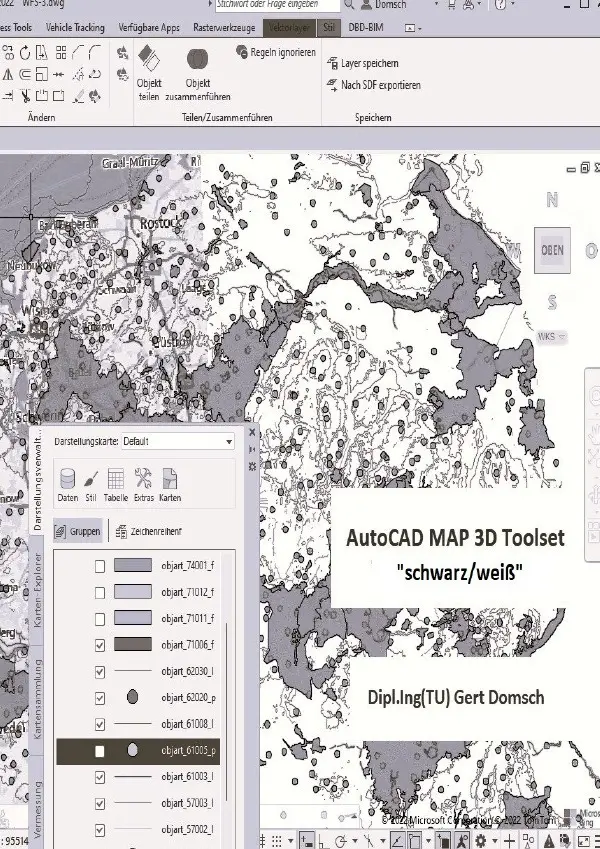This screenshot has width=600, height=849.
Task: Click the objart_74001_f fill color swatch
Action: tap(133, 565)
